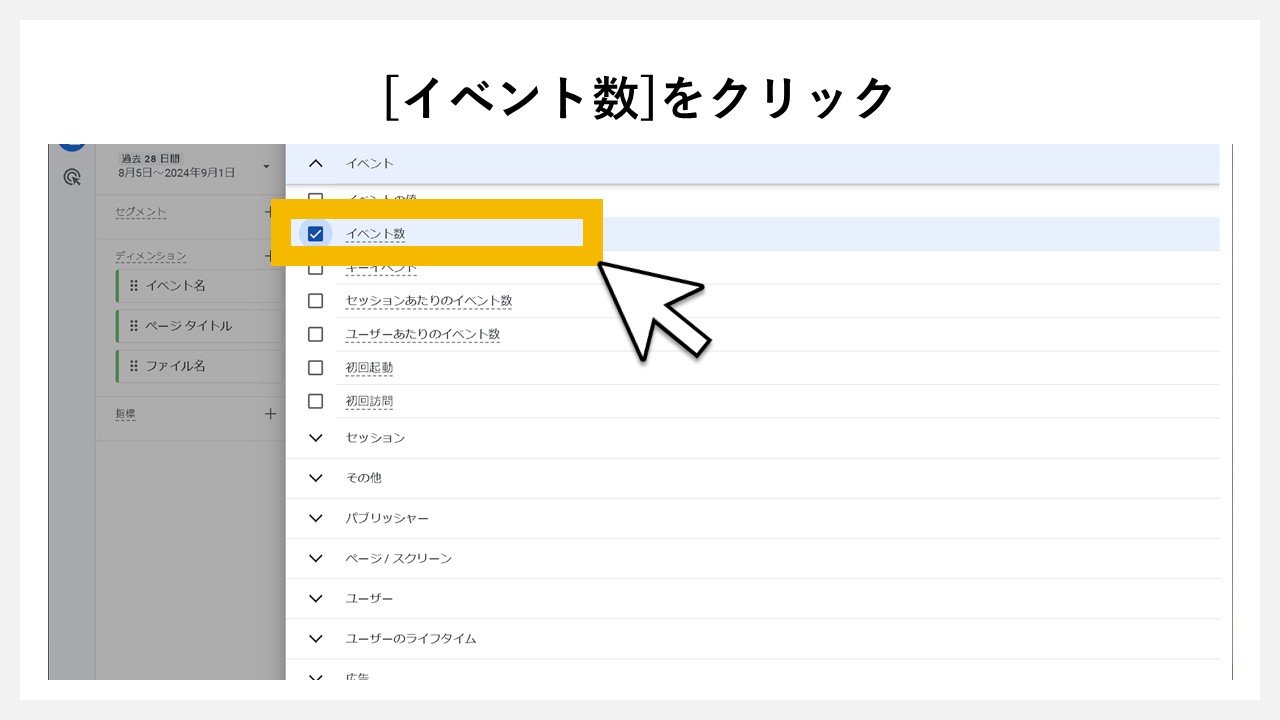Viewport: 1280px width, 720px height.
Task: Check the 初回訪問 checkbox
Action: 316,400
